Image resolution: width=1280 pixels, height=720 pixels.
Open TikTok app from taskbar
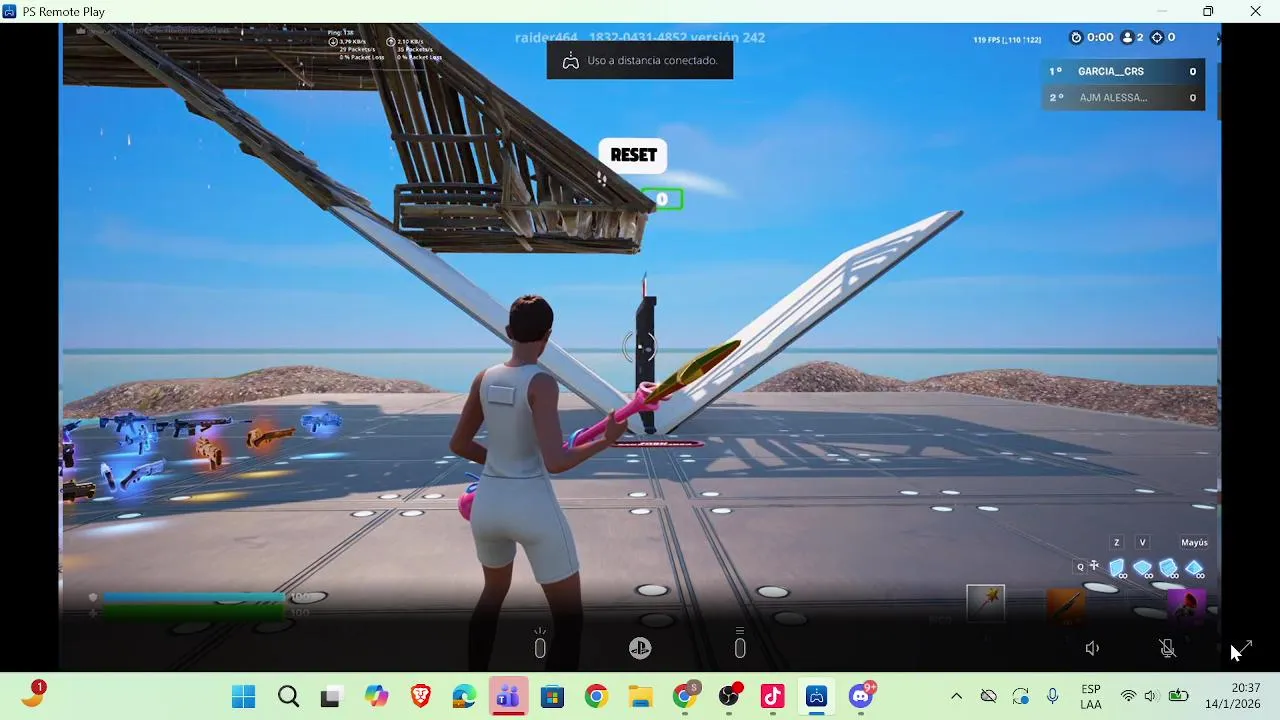coord(773,697)
